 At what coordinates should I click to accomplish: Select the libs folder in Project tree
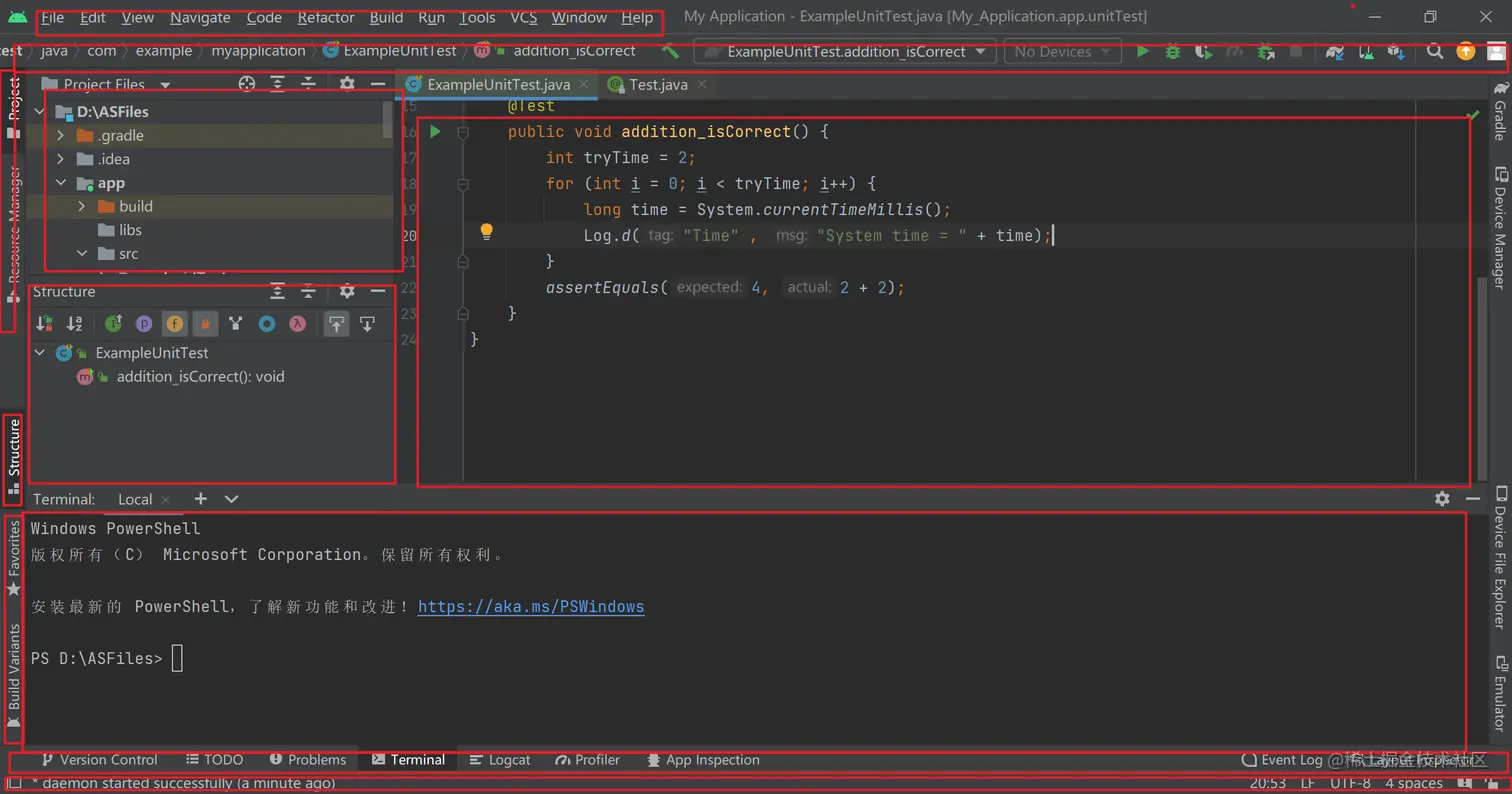[130, 230]
